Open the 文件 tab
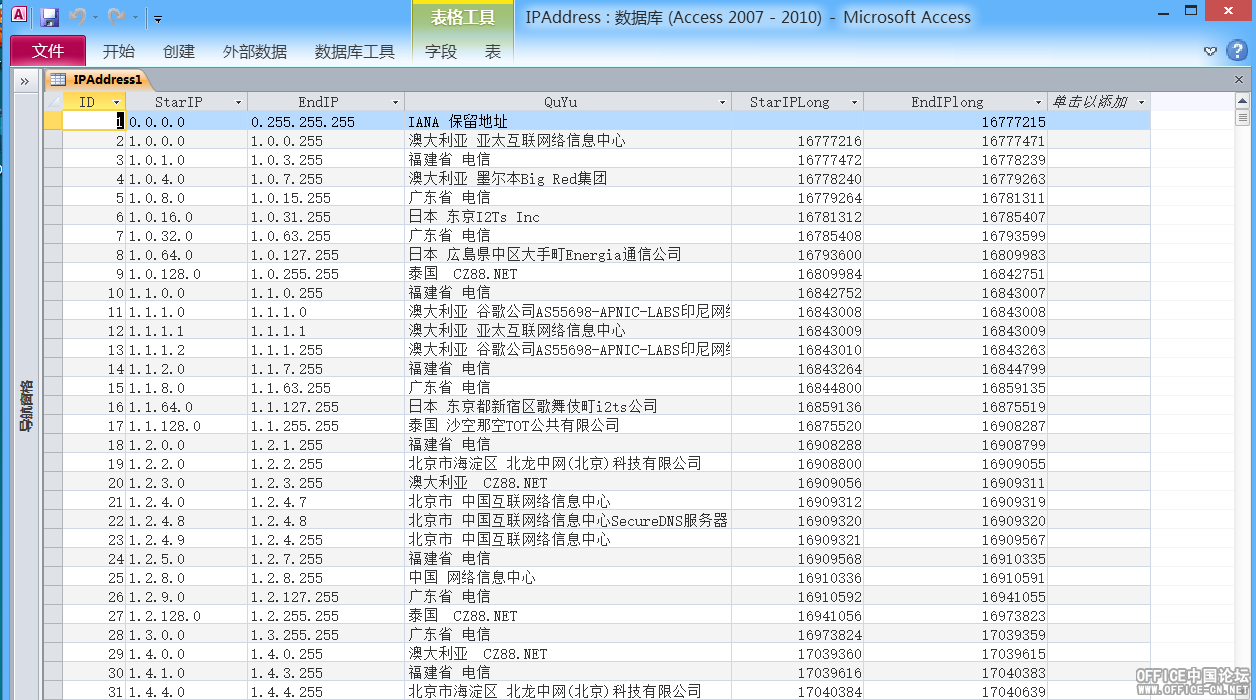This screenshot has width=1256, height=700. point(48,51)
